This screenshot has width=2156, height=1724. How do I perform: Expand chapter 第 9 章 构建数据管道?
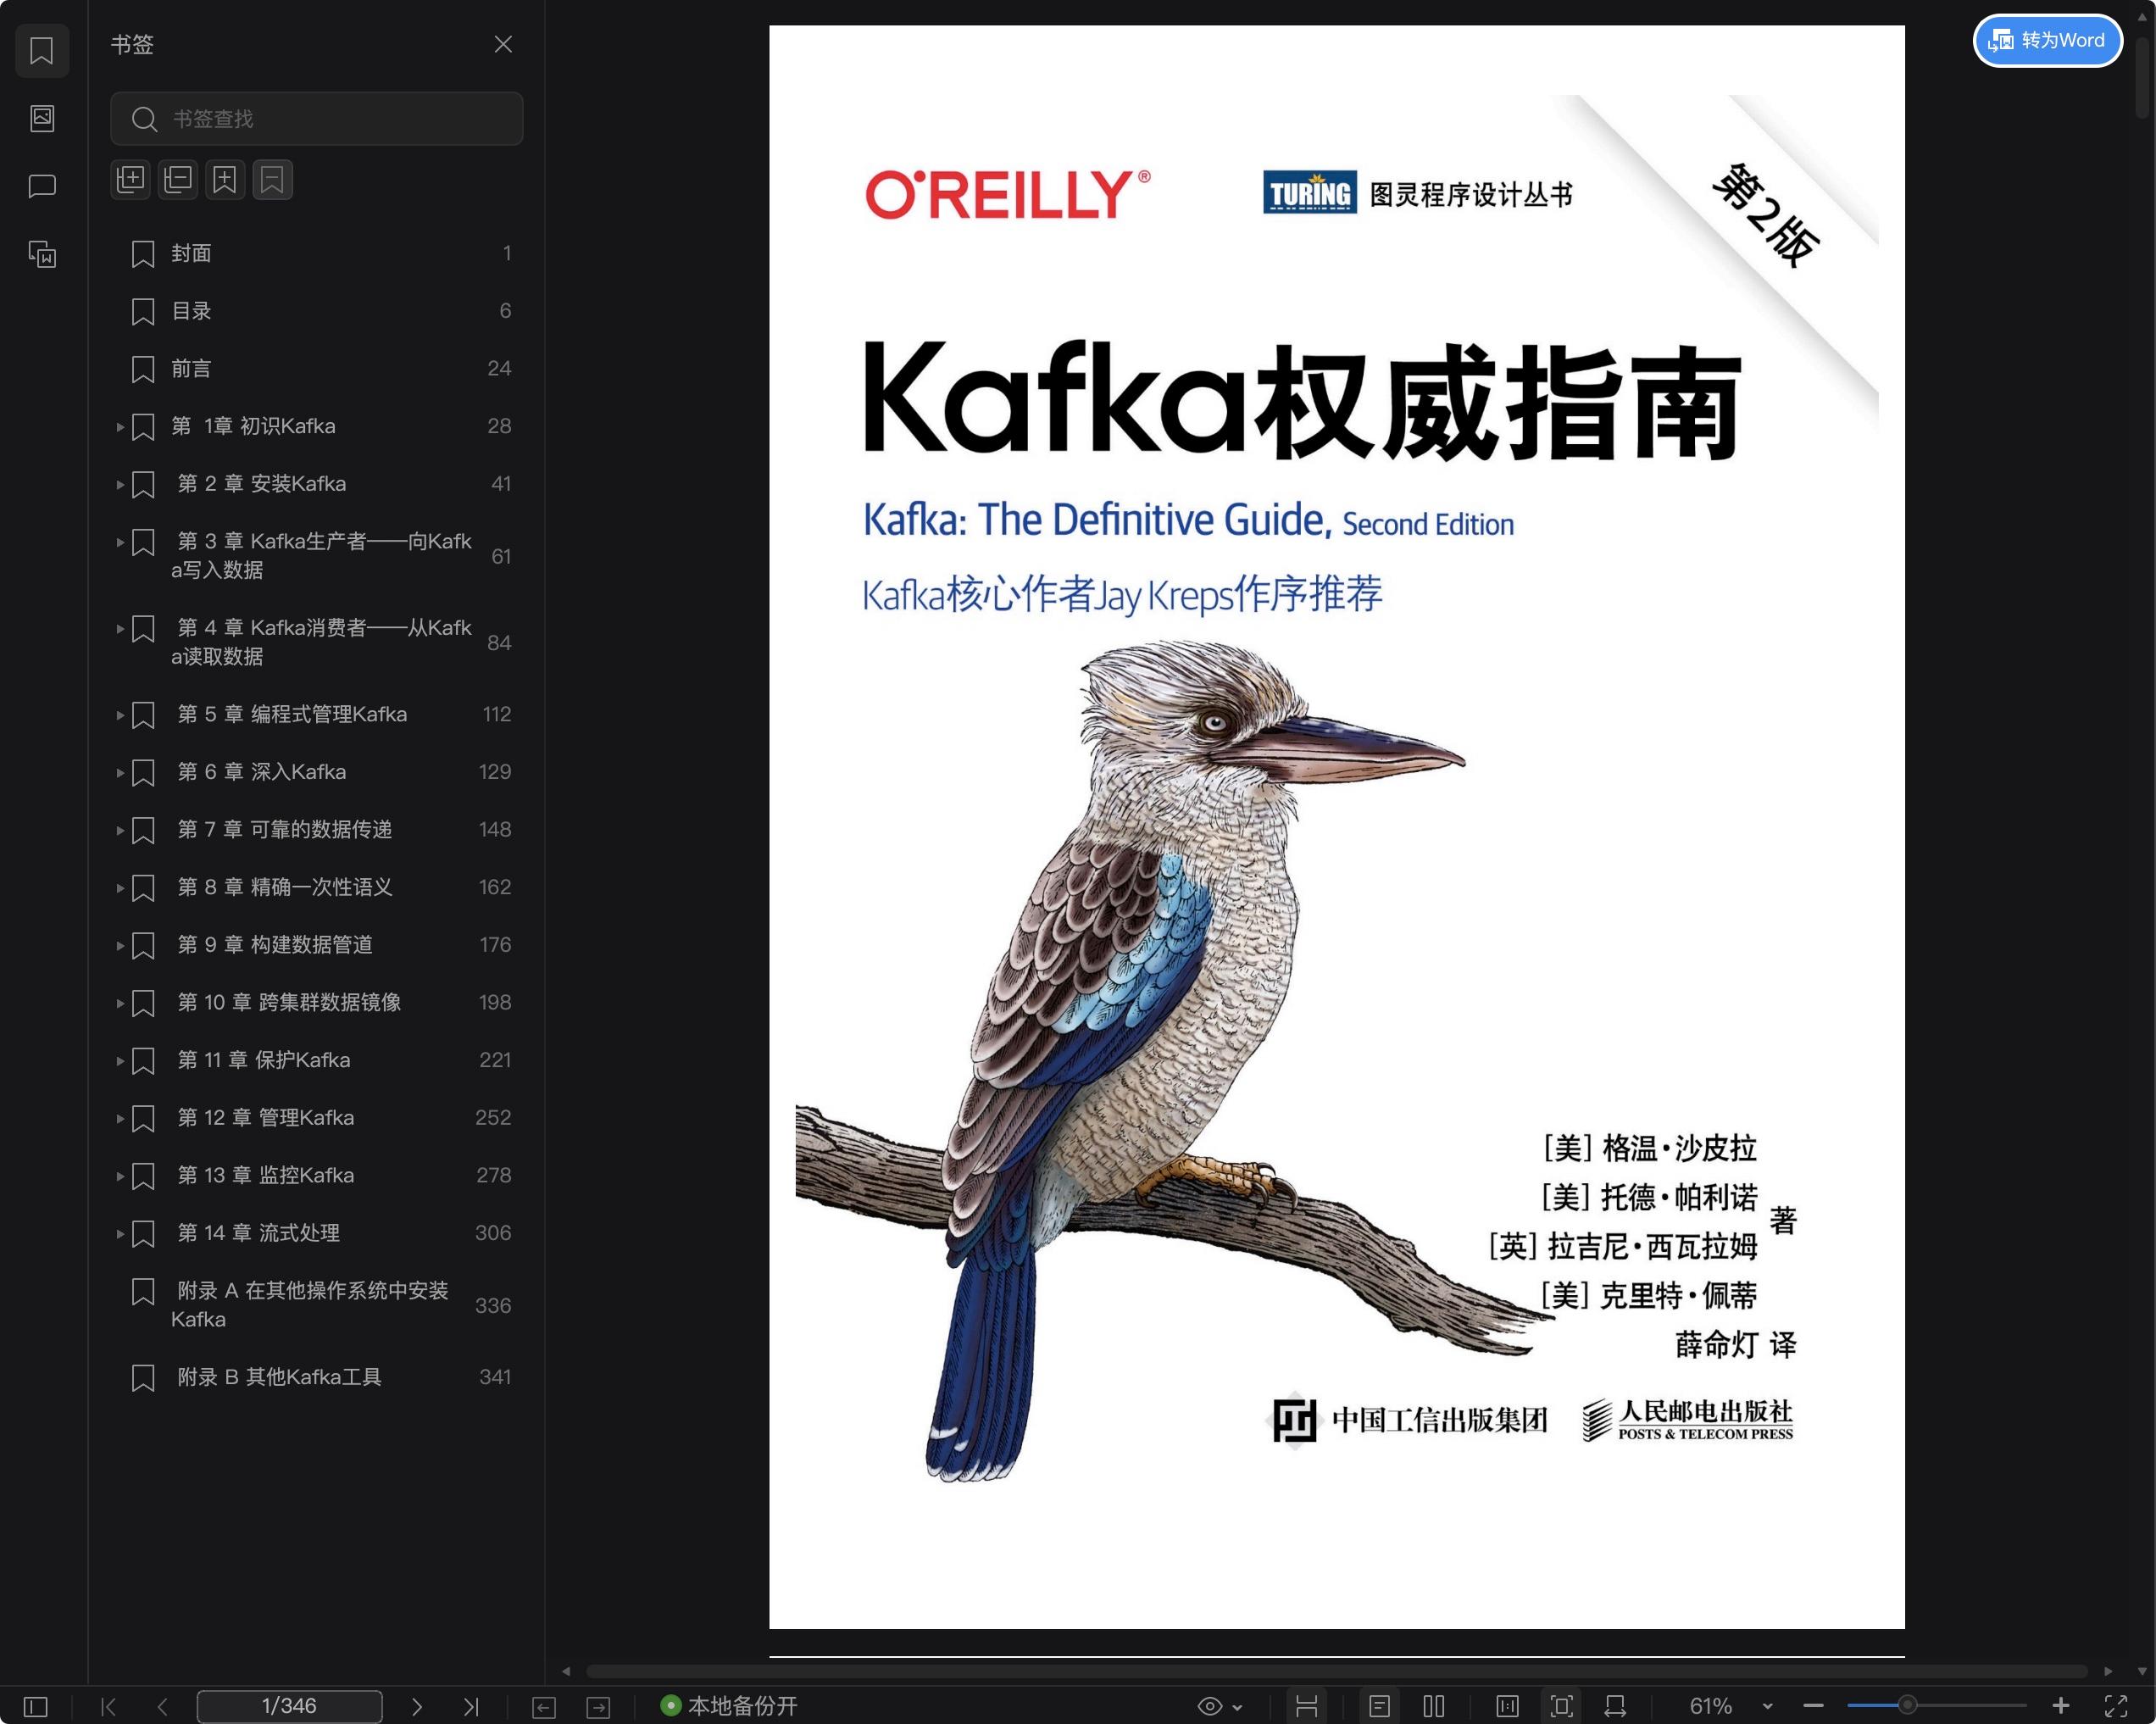pos(120,945)
